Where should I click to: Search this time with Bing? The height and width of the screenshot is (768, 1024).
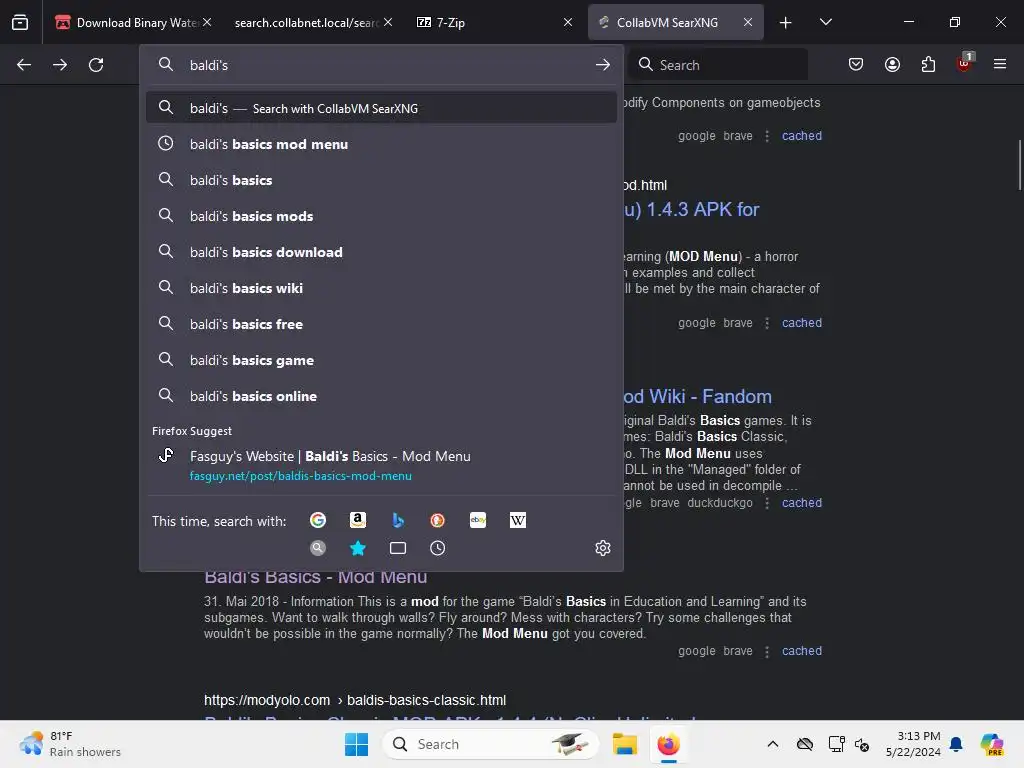(398, 520)
